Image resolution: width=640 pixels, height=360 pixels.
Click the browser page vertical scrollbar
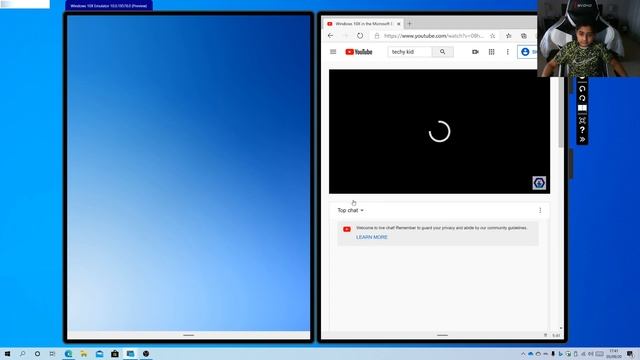[x=561, y=113]
